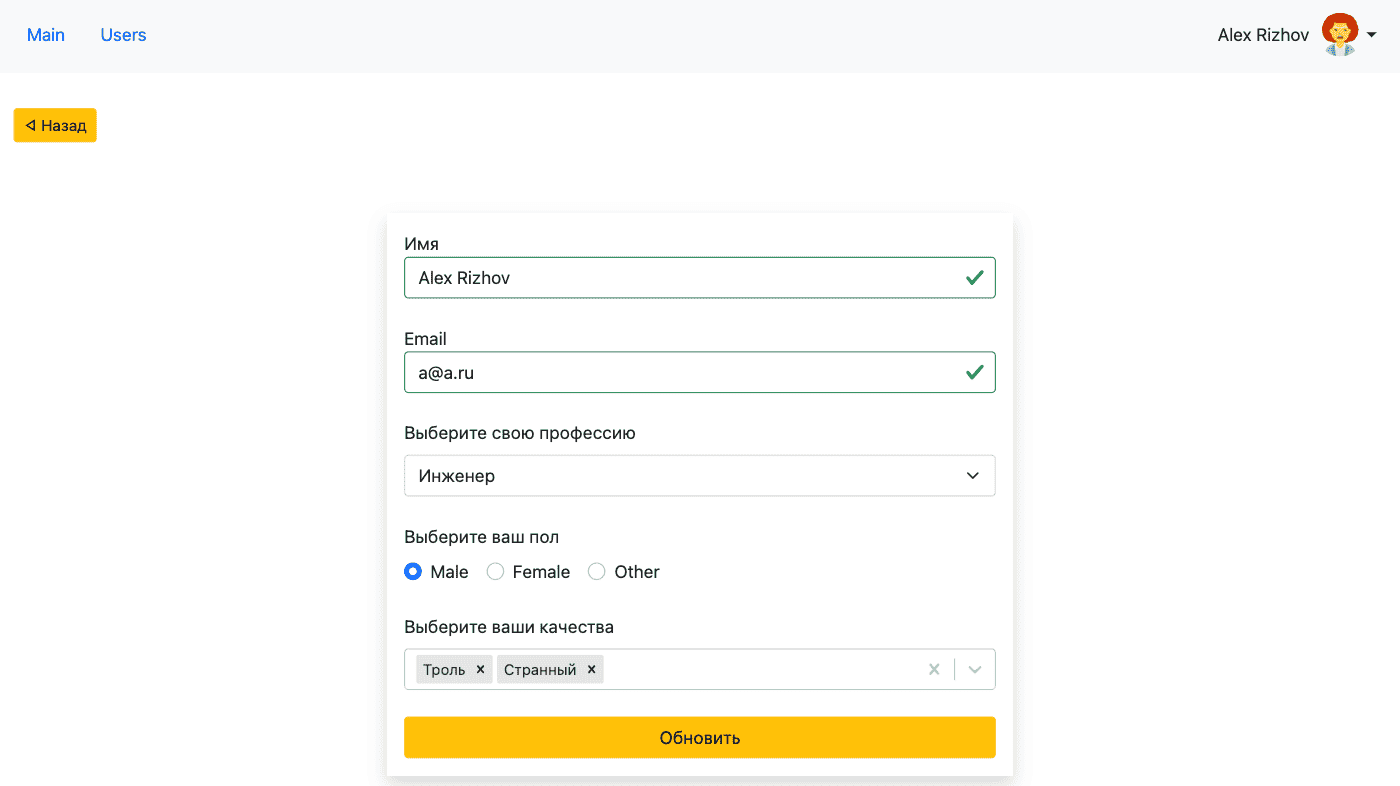Click the user avatar icon
The height and width of the screenshot is (786, 1400).
pyautogui.click(x=1339, y=35)
